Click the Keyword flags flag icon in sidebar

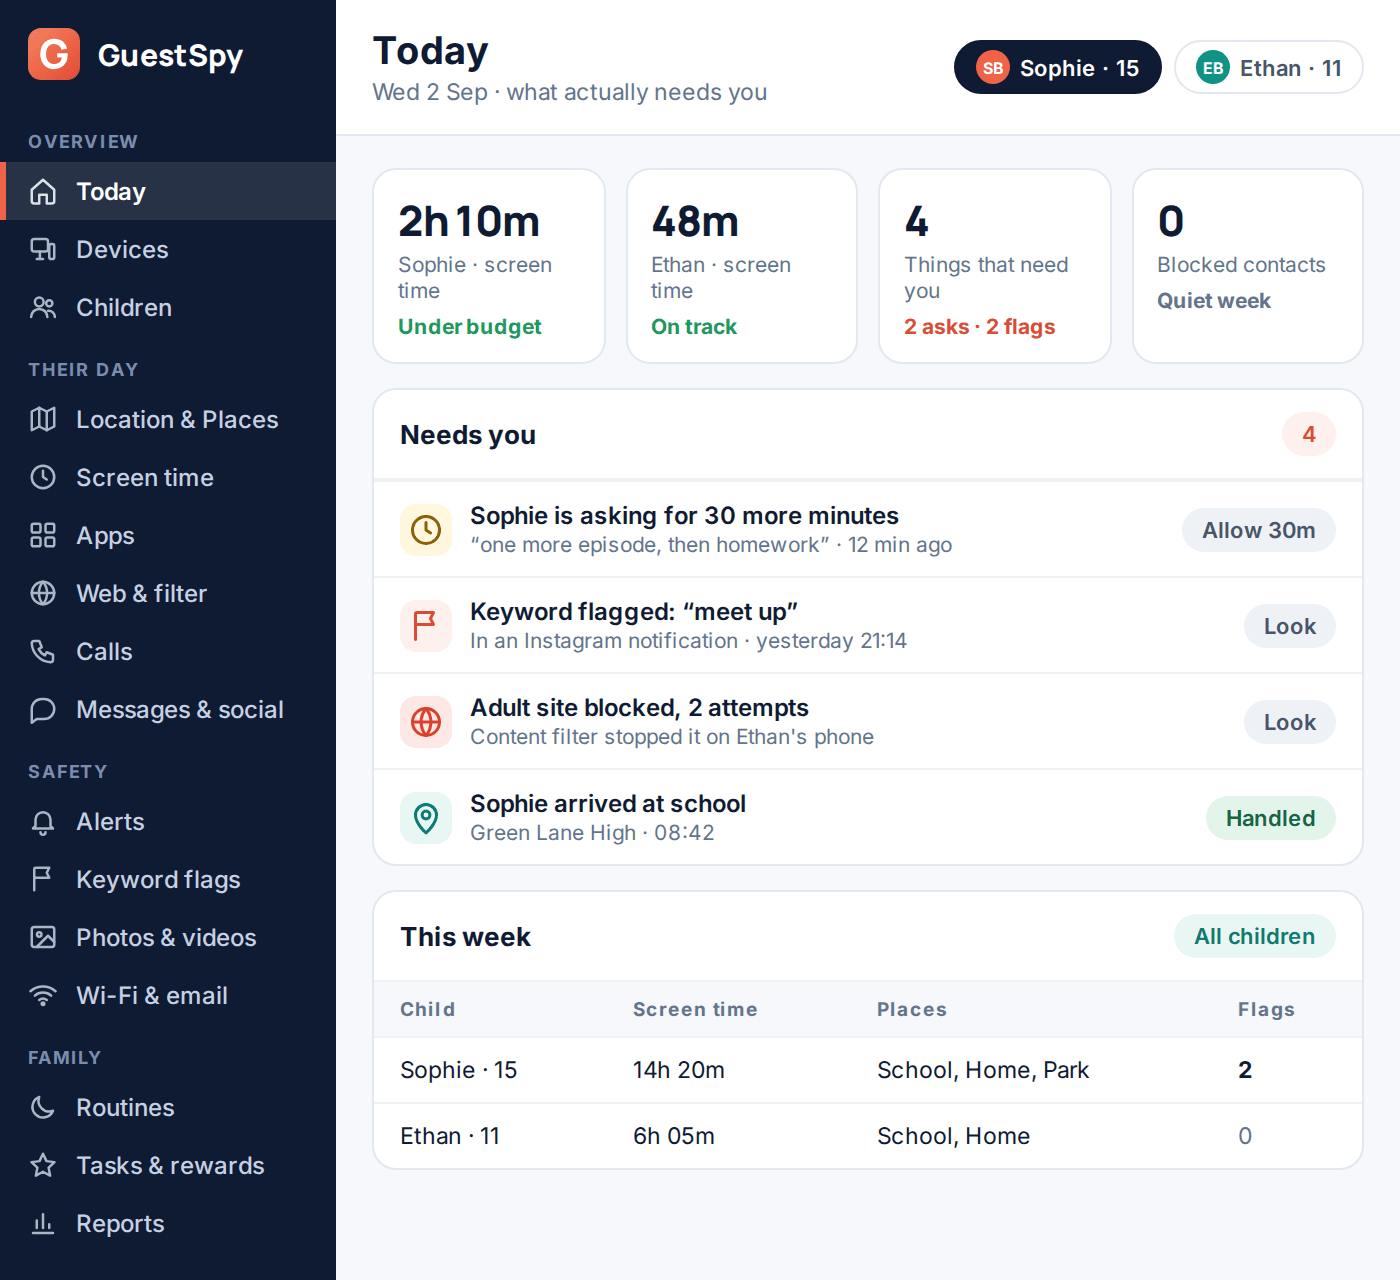click(43, 879)
